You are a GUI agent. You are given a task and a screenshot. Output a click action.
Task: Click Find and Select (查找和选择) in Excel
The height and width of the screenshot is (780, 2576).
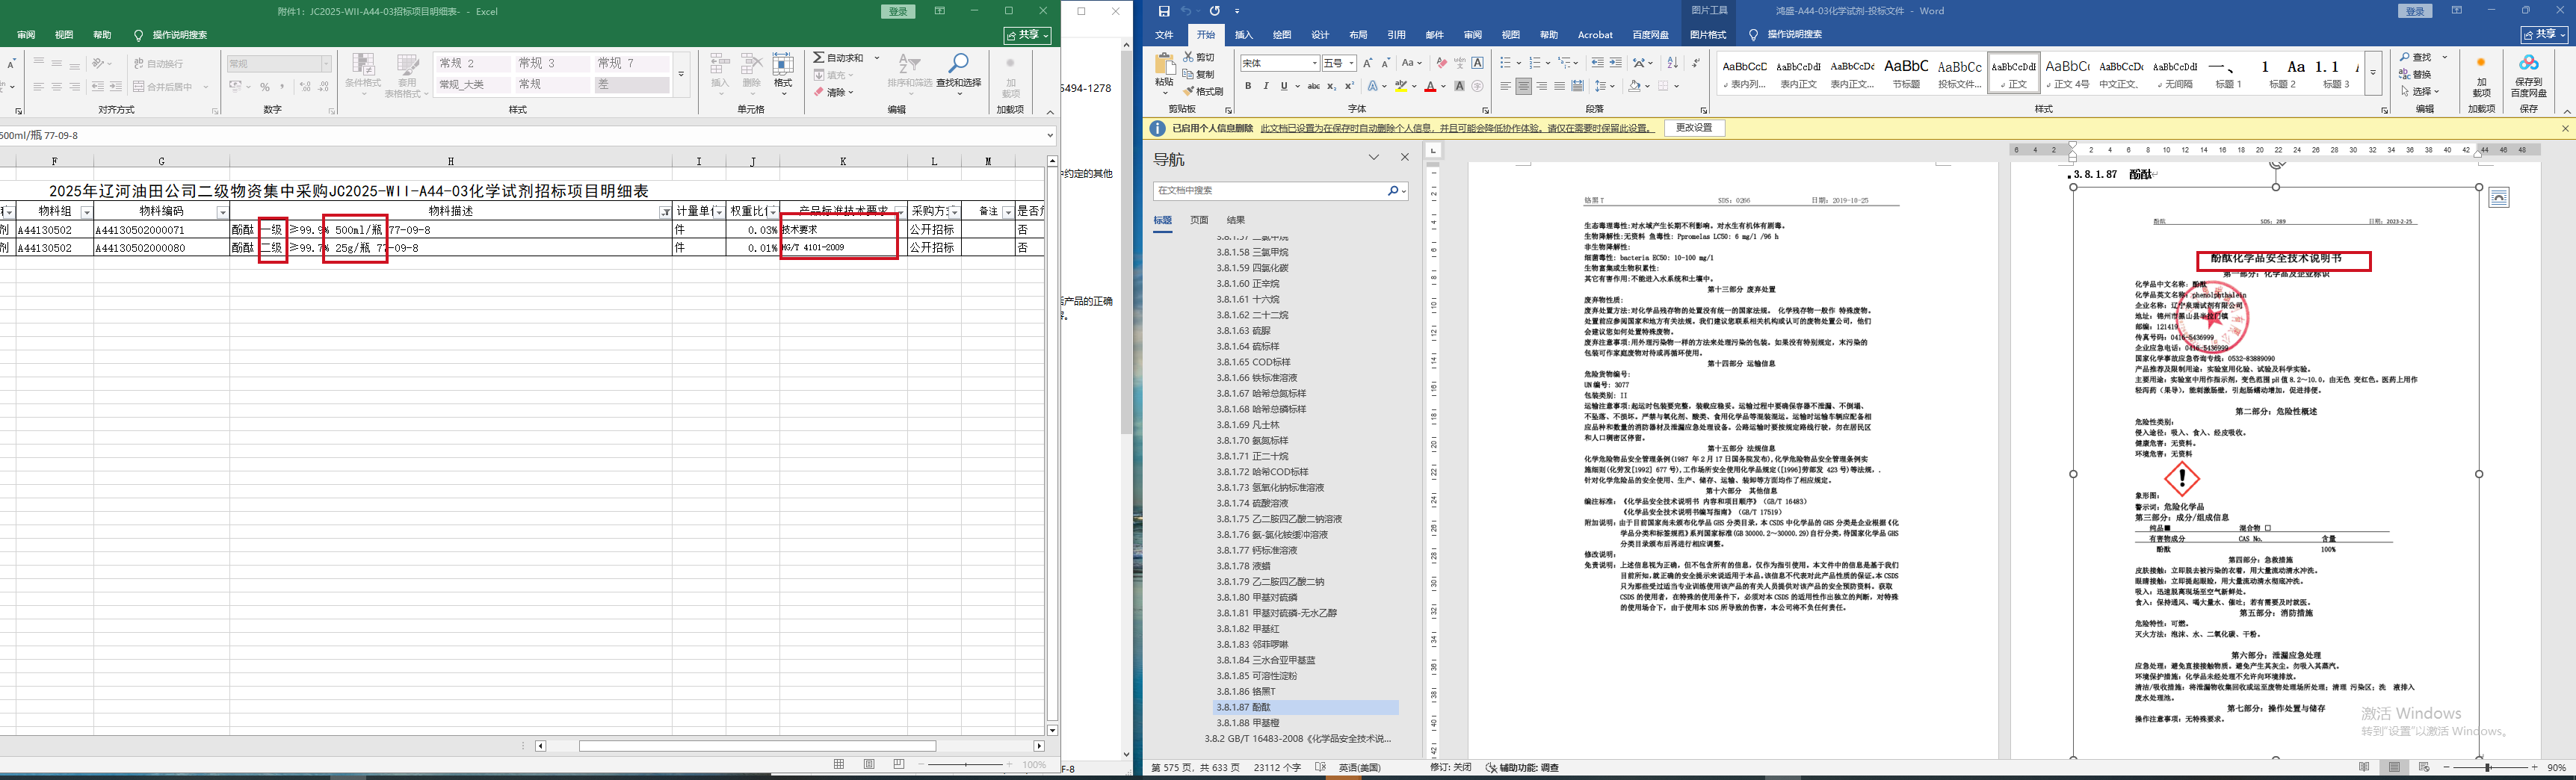click(958, 71)
